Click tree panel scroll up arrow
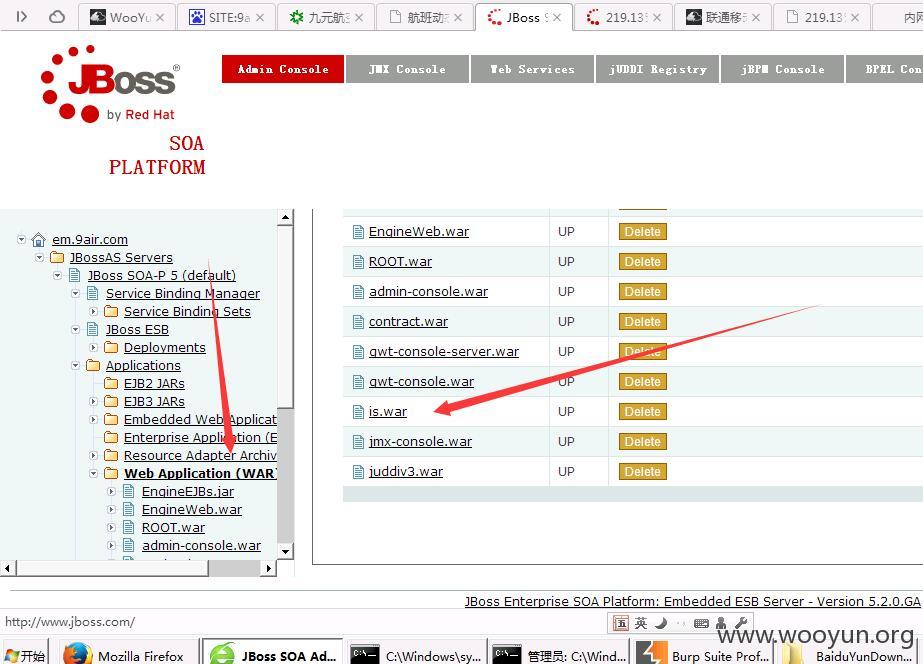Viewport: 923px width, 664px height. point(285,217)
